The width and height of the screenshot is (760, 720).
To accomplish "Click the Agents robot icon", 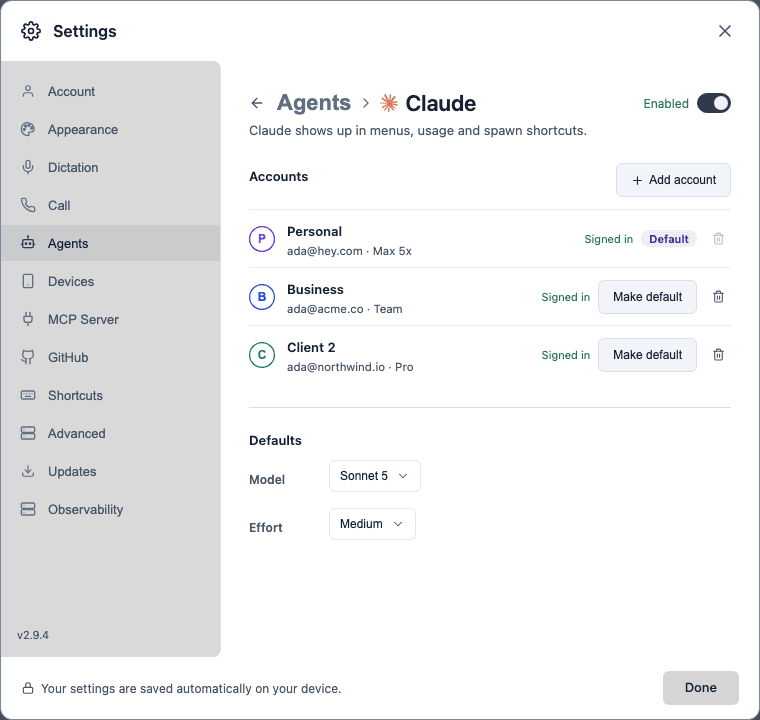I will [x=28, y=242].
